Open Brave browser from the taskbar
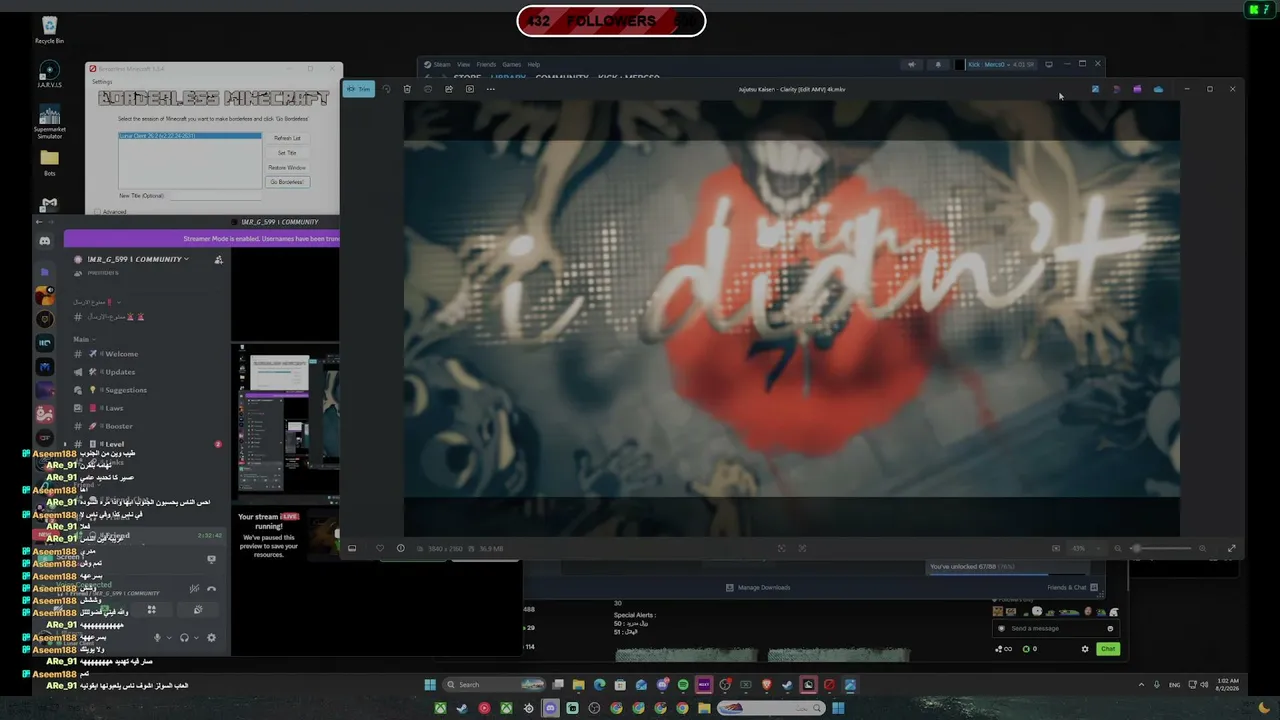The height and width of the screenshot is (720, 1280). click(767, 685)
